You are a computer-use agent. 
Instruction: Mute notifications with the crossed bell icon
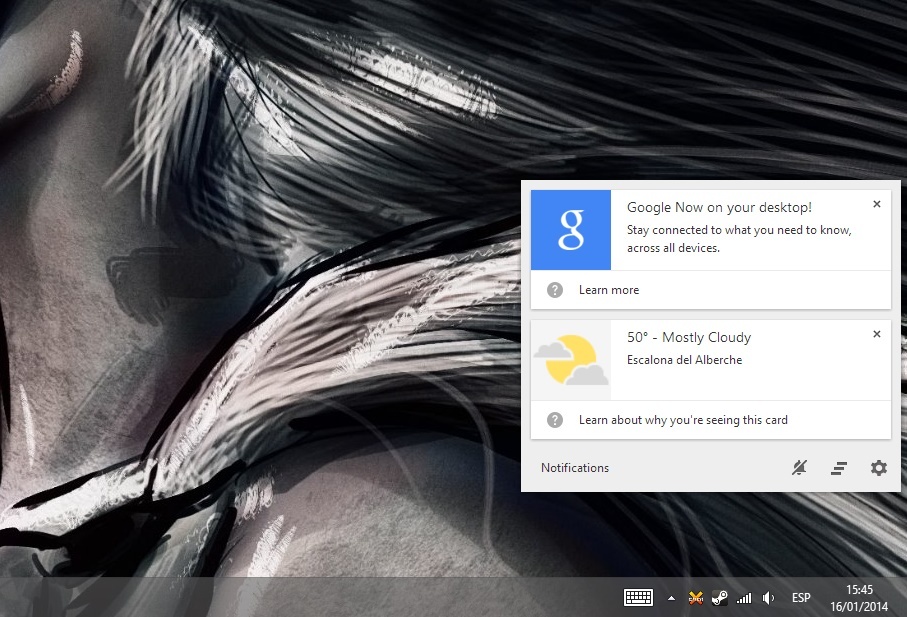point(798,467)
